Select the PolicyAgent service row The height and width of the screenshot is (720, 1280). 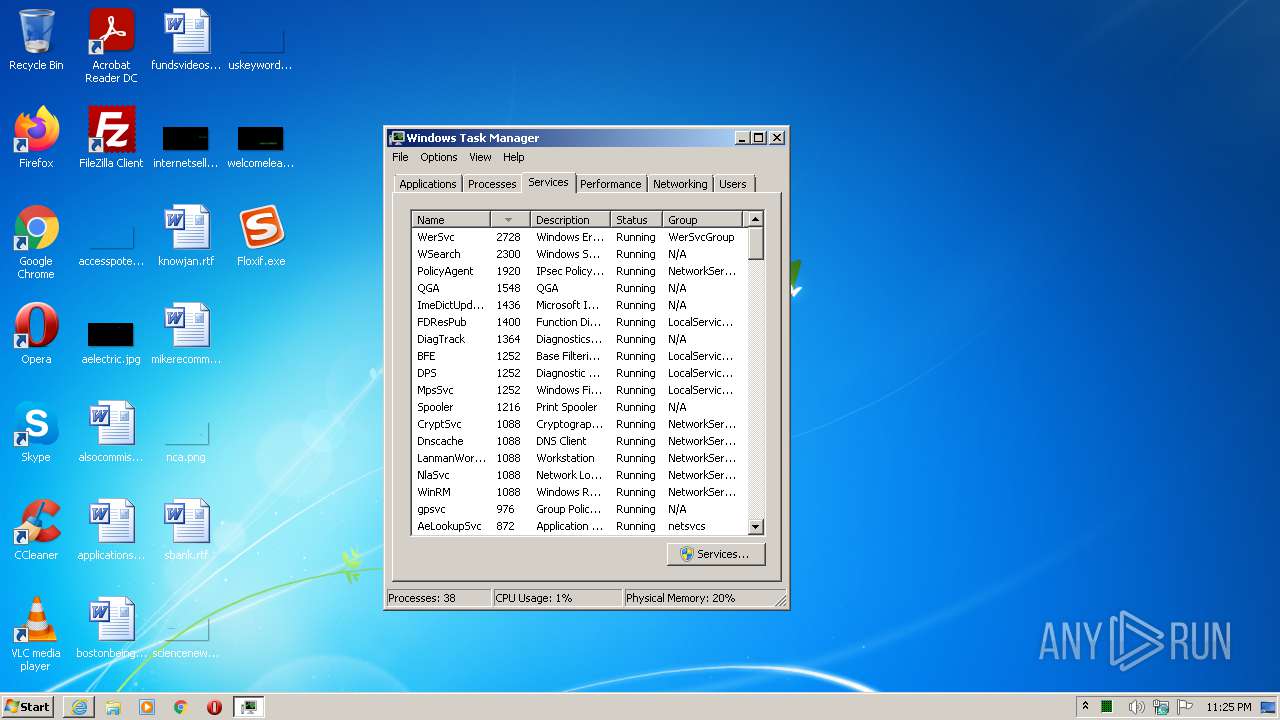point(579,271)
